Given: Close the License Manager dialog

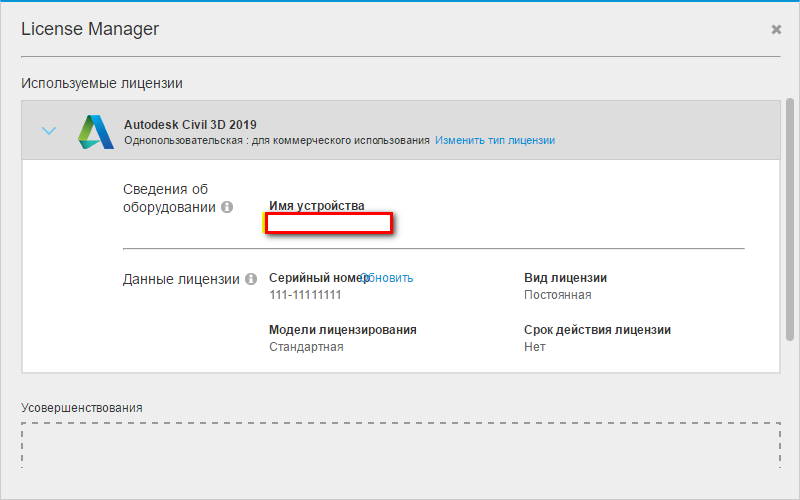Looking at the screenshot, I should (776, 30).
